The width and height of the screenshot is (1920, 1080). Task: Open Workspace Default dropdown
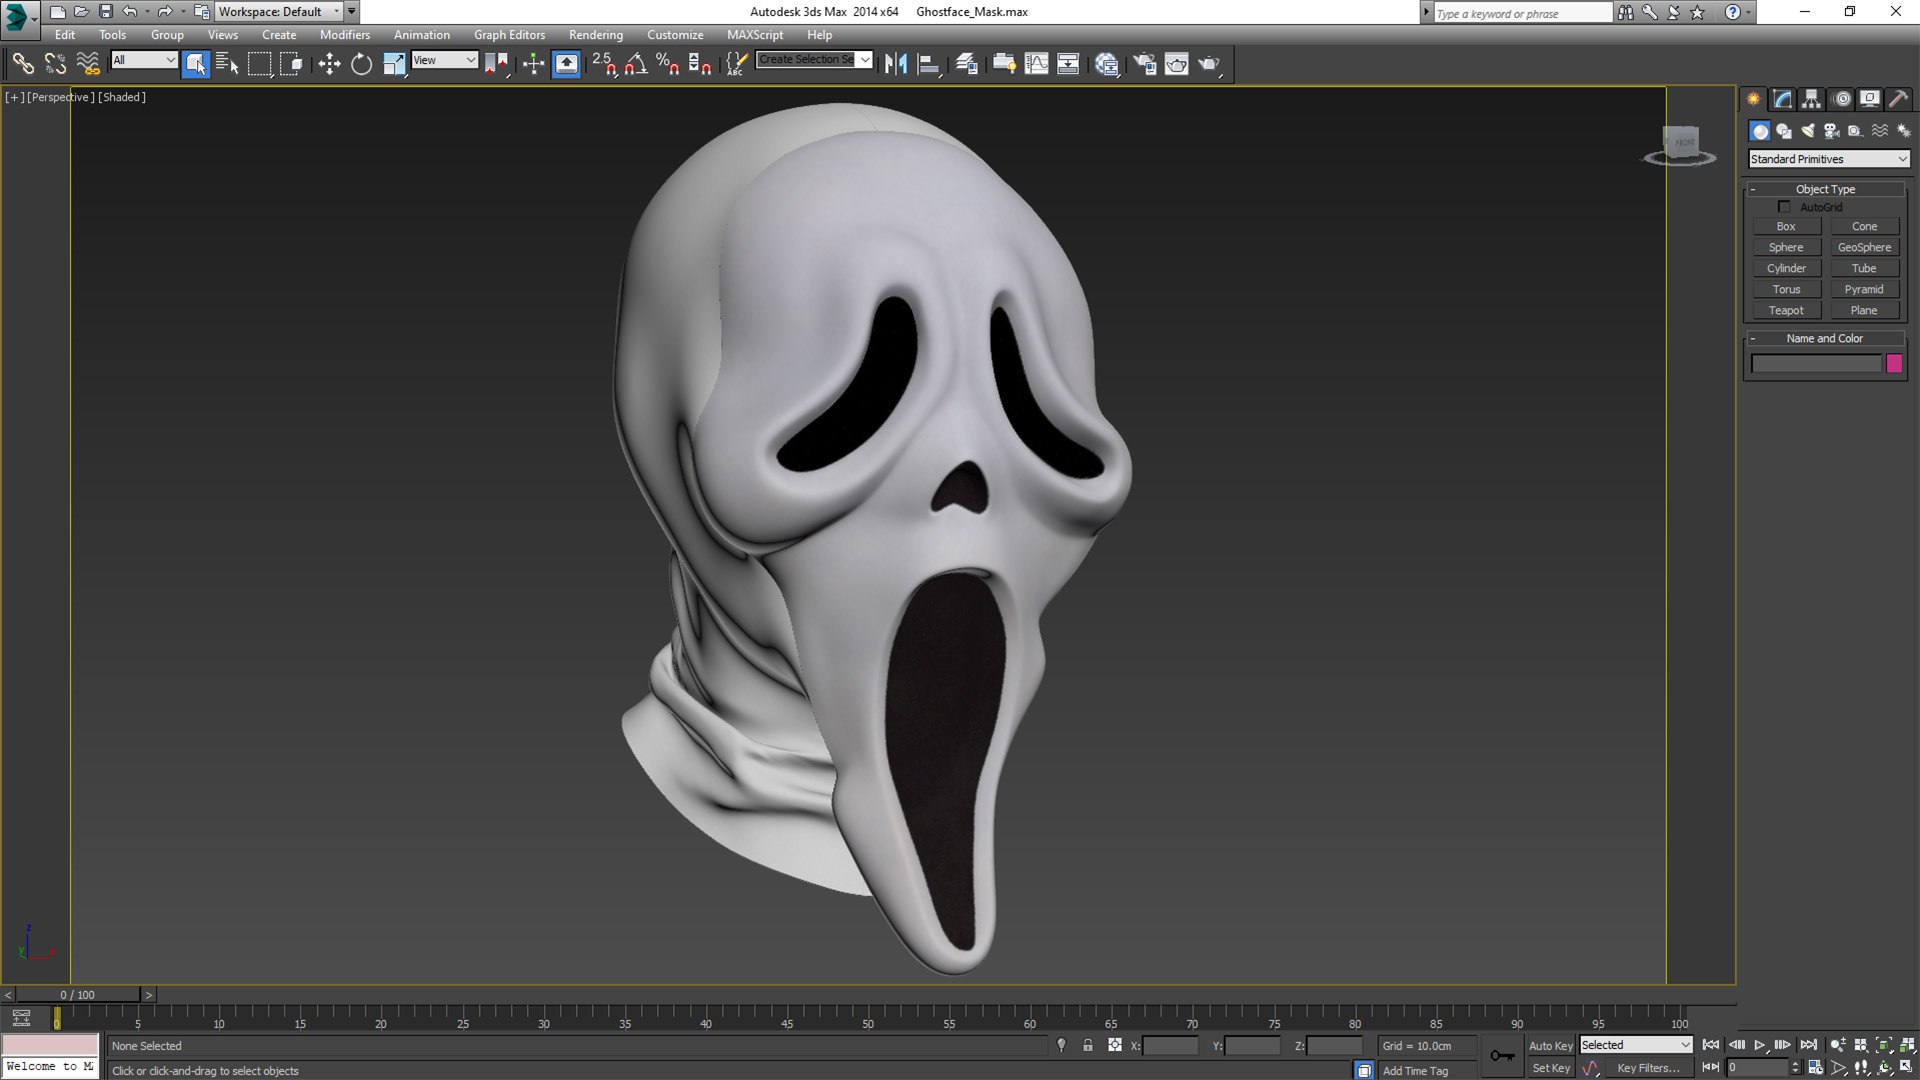[x=279, y=12]
